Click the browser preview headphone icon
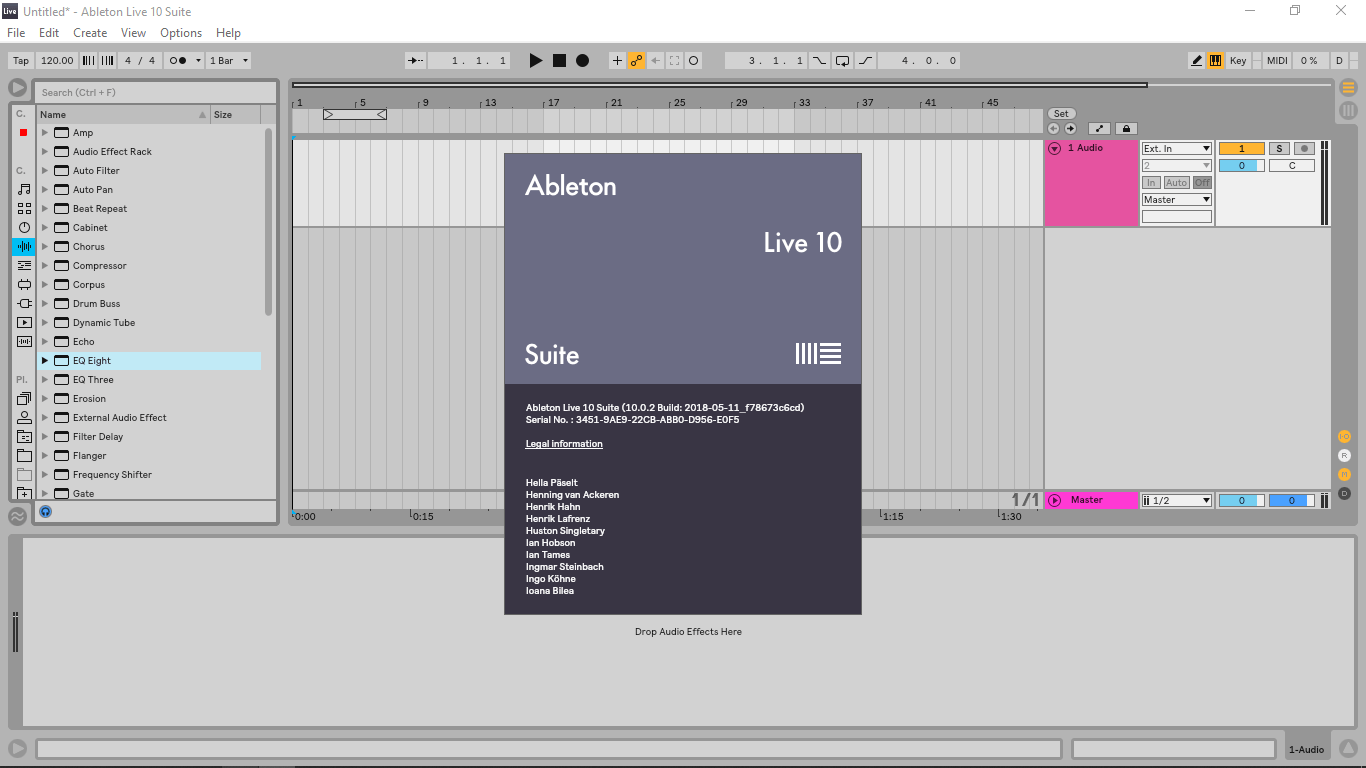The height and width of the screenshot is (768, 1366). pos(45,511)
